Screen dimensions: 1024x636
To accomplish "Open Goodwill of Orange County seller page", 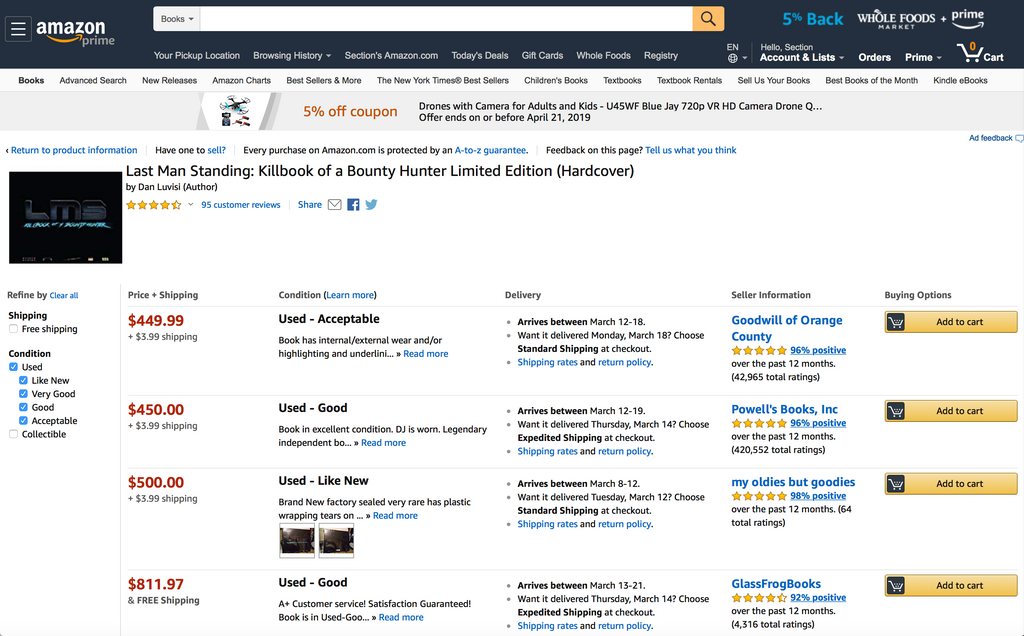I will 786,328.
